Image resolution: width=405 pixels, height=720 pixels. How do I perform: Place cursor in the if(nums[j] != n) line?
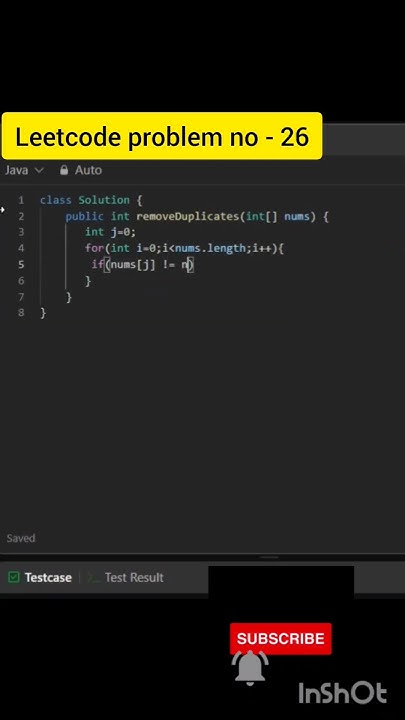pos(143,264)
